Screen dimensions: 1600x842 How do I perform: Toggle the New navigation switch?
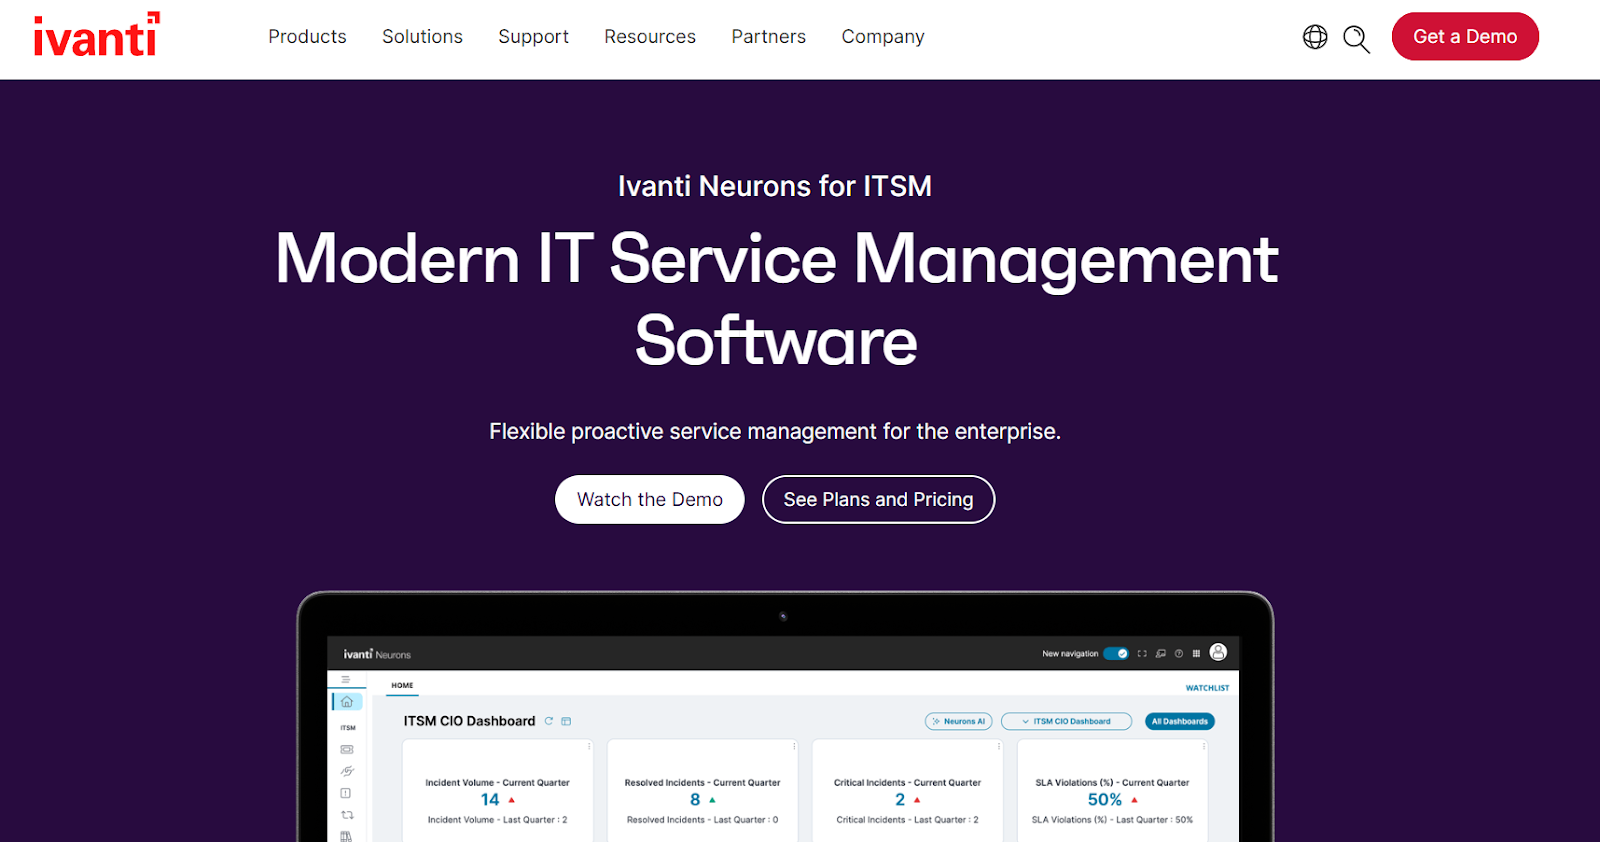[1116, 654]
